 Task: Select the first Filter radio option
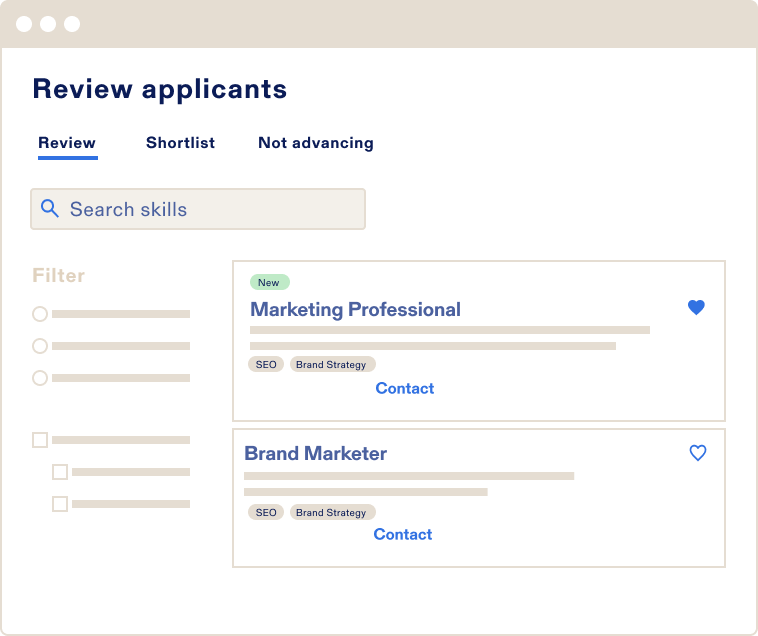40,314
